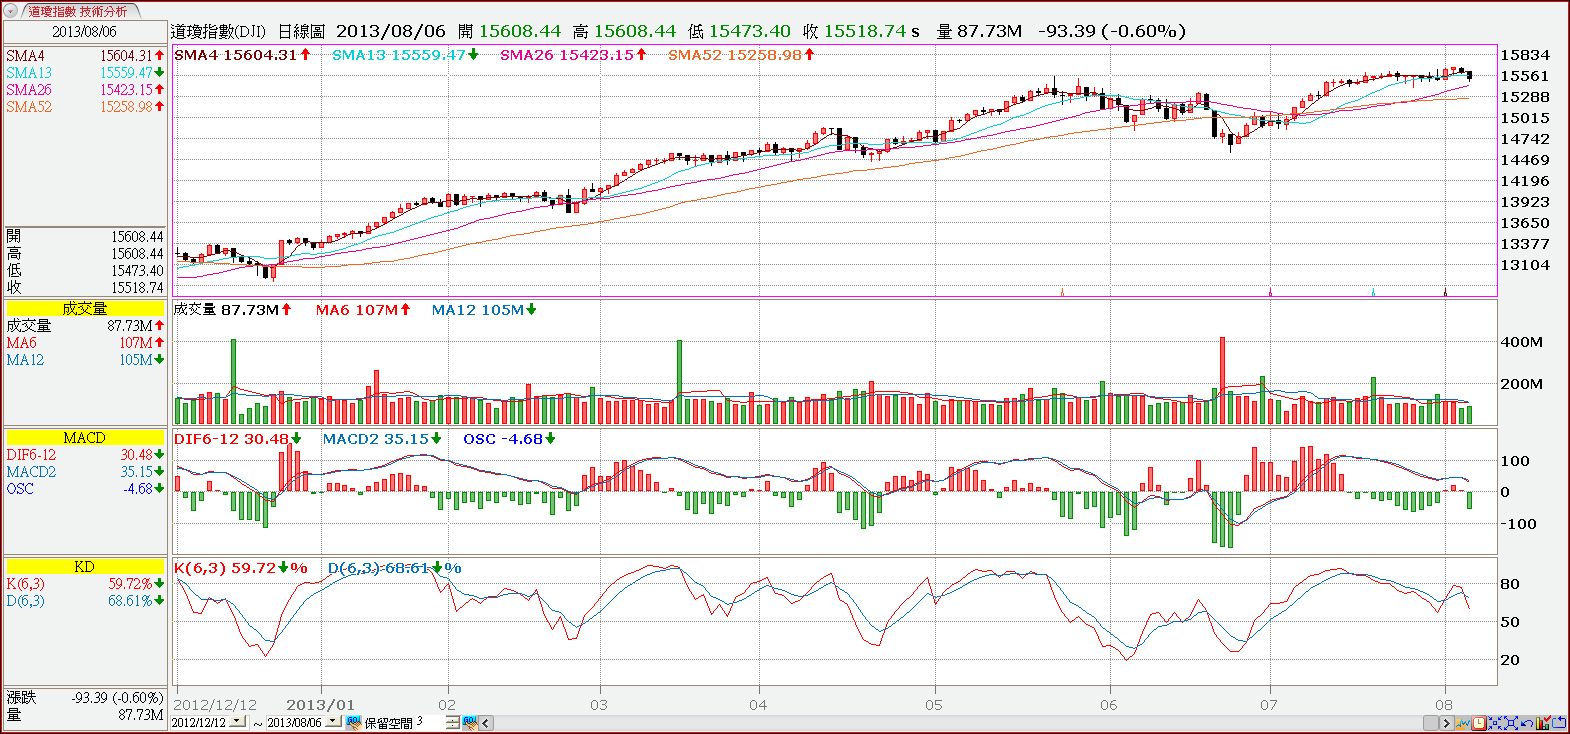Screen dimensions: 1570x734
Task: Click the yellow 成交量 panel header
Action: point(84,309)
